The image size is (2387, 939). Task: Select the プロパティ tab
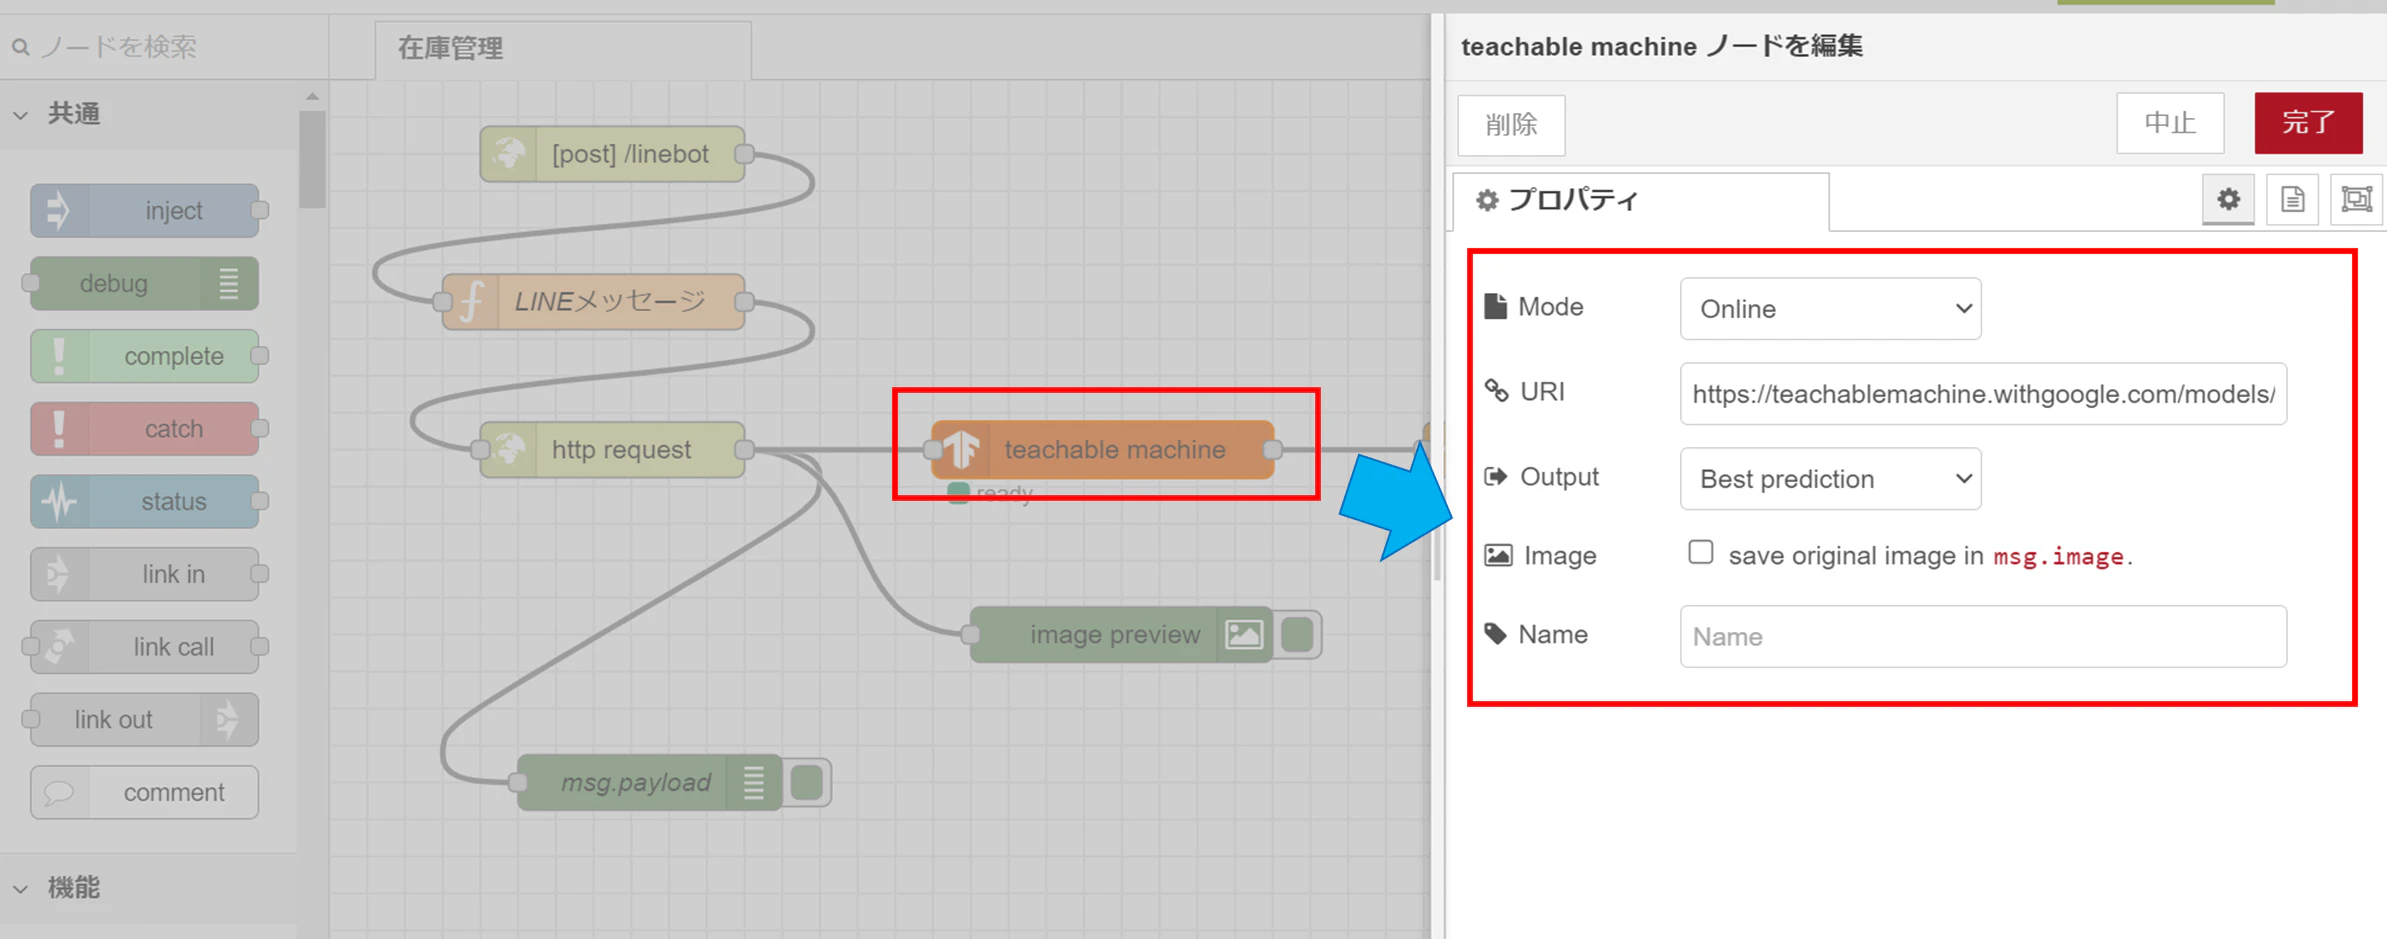point(1641,200)
